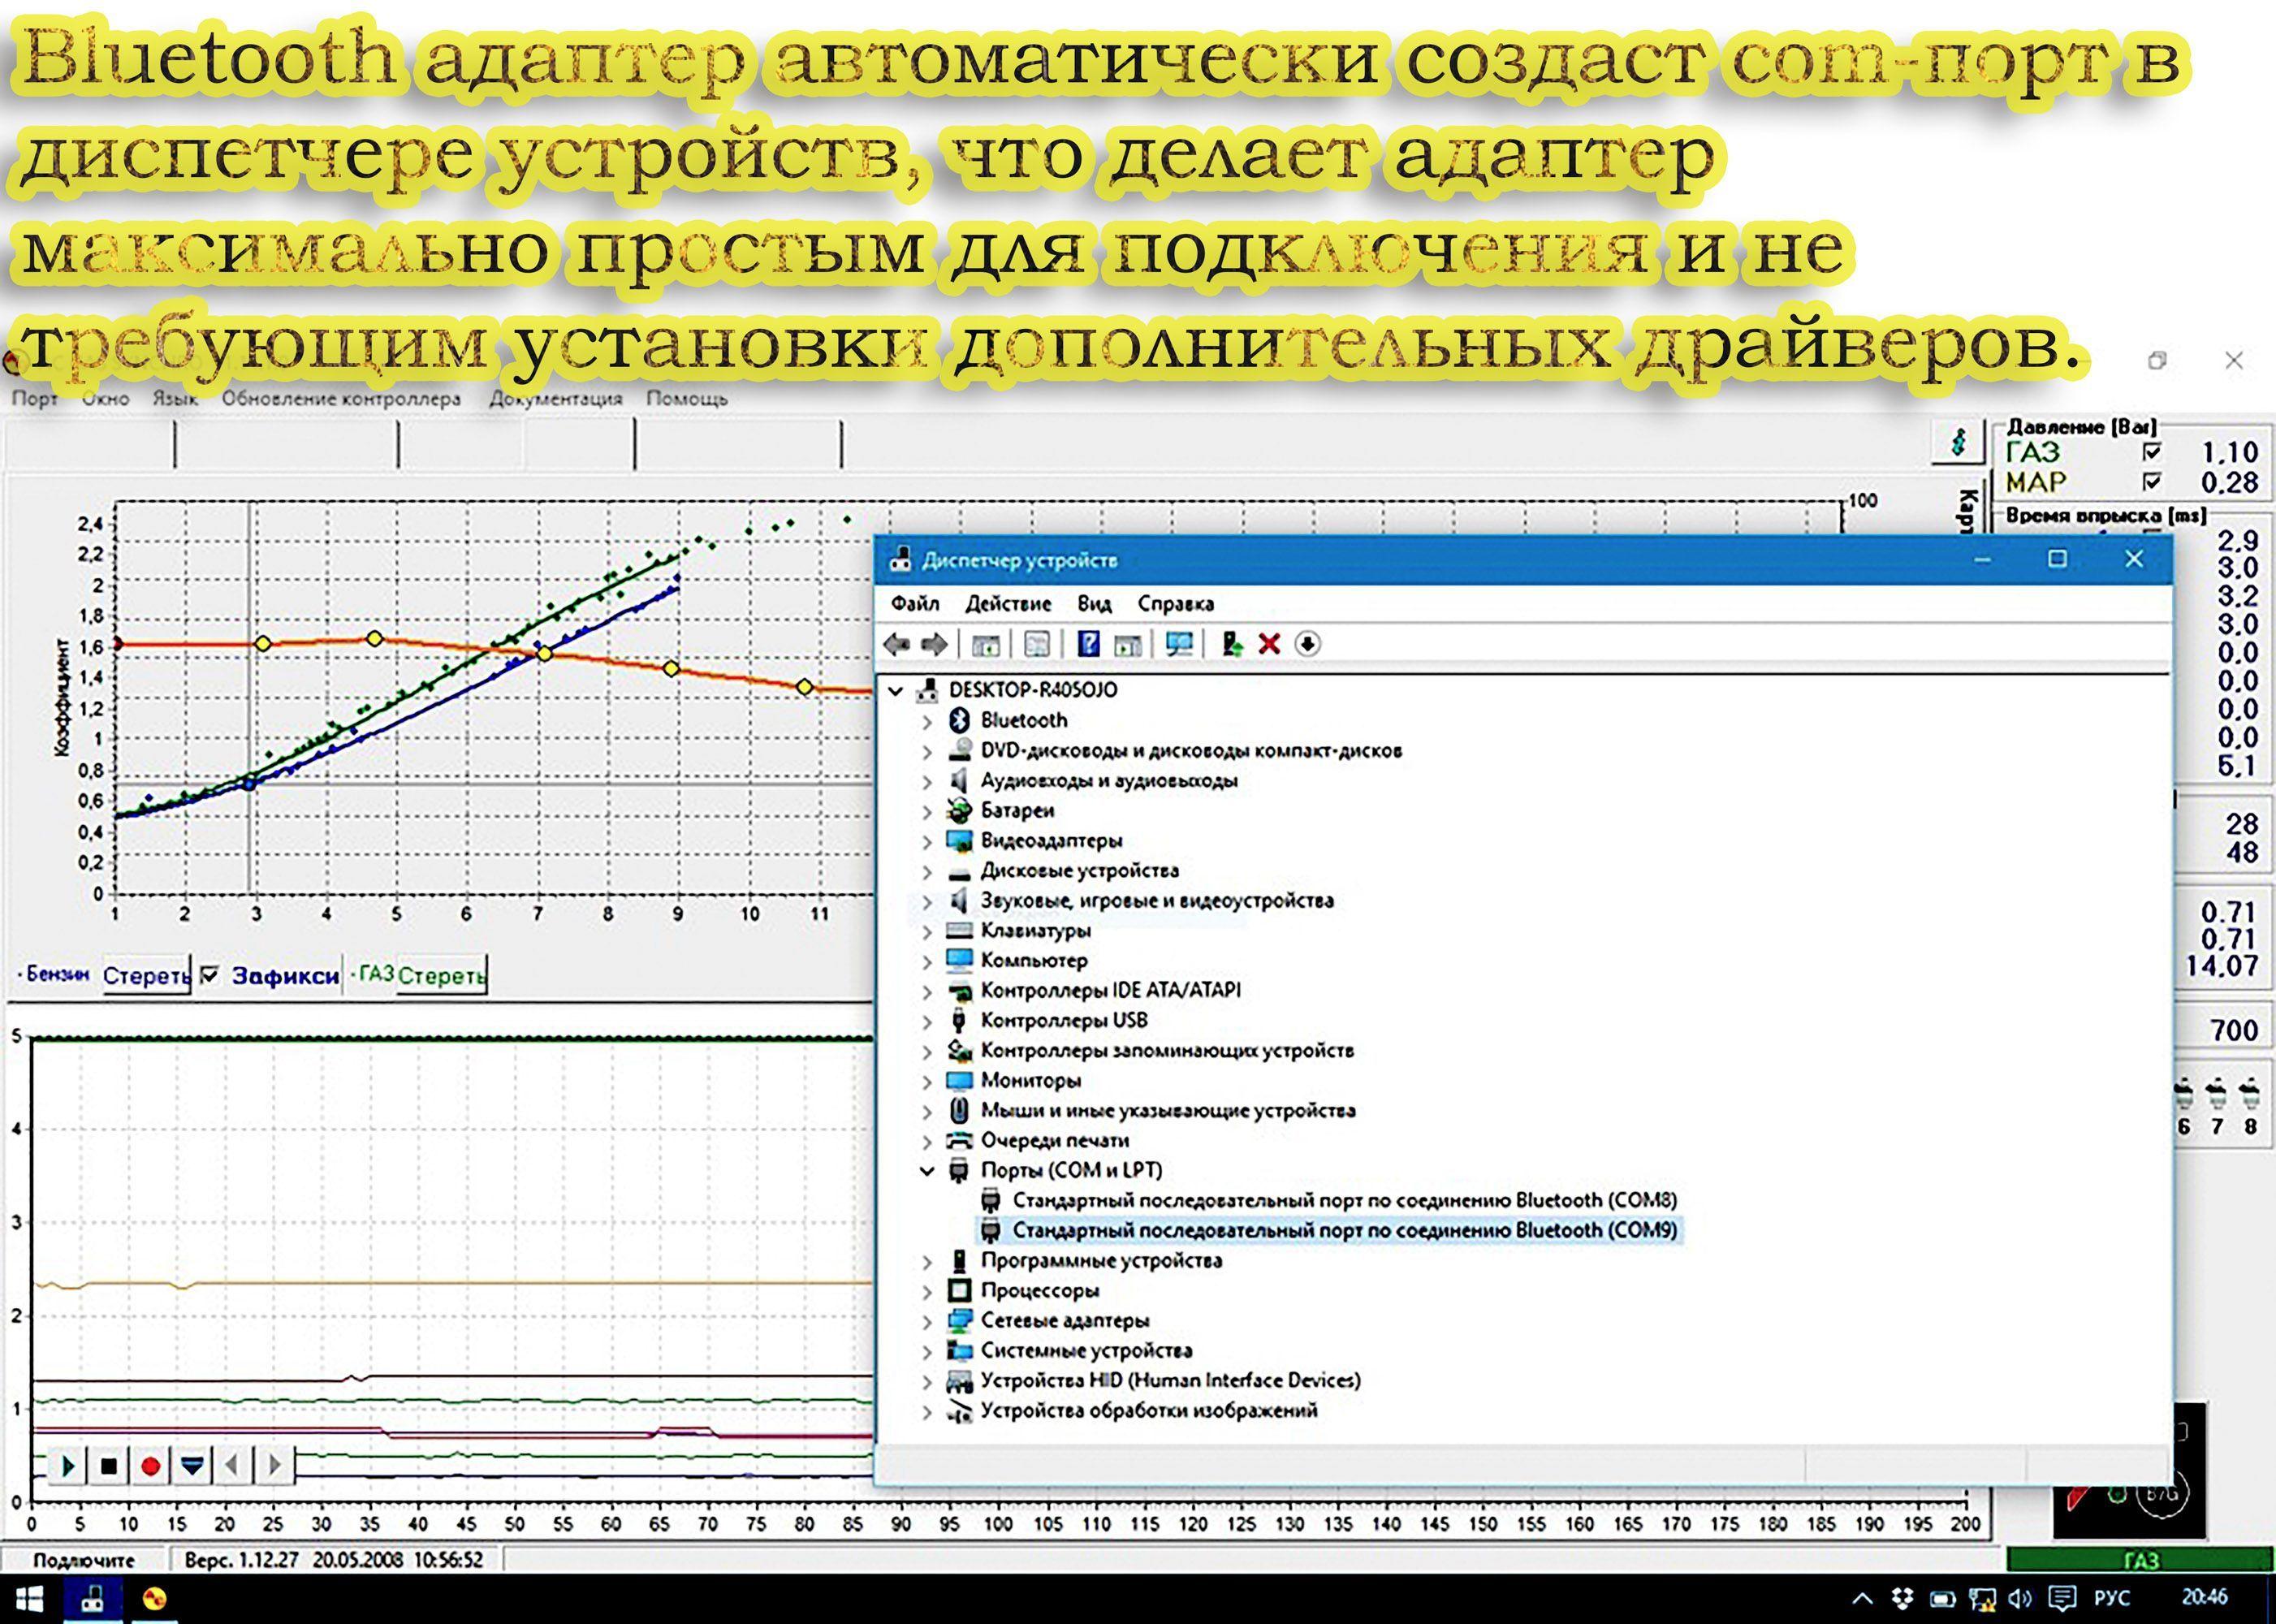Open the Обновление контроллера menu in gas app

click(x=341, y=398)
